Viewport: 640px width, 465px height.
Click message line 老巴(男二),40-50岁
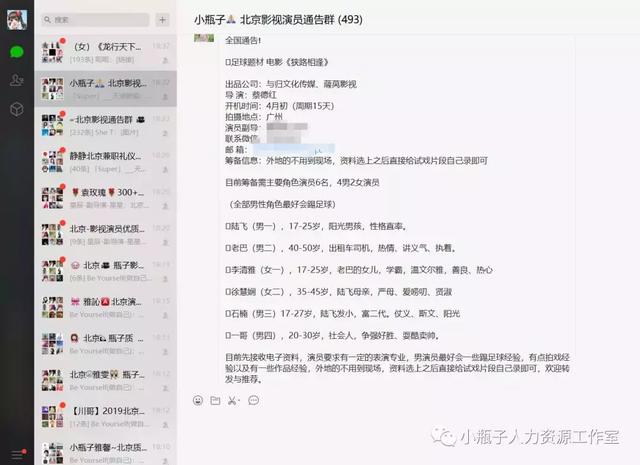click(340, 248)
